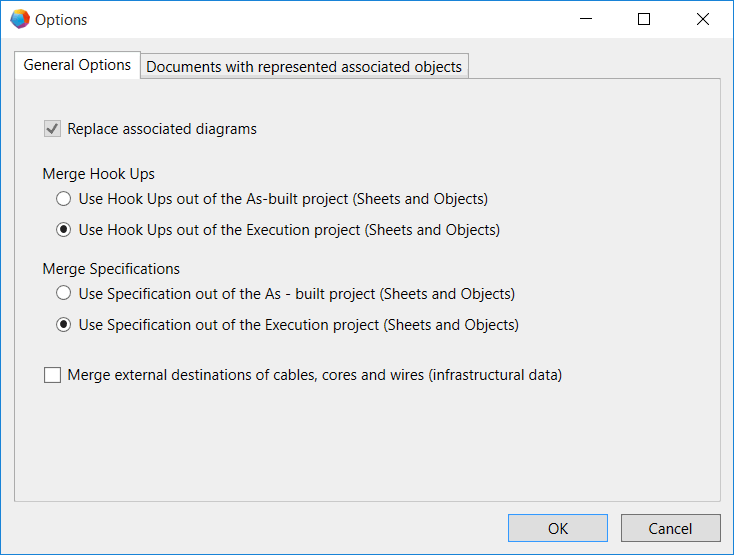This screenshot has height=555, width=734.
Task: Dismiss dialog using the Cancel button
Action: pyautogui.click(x=670, y=528)
